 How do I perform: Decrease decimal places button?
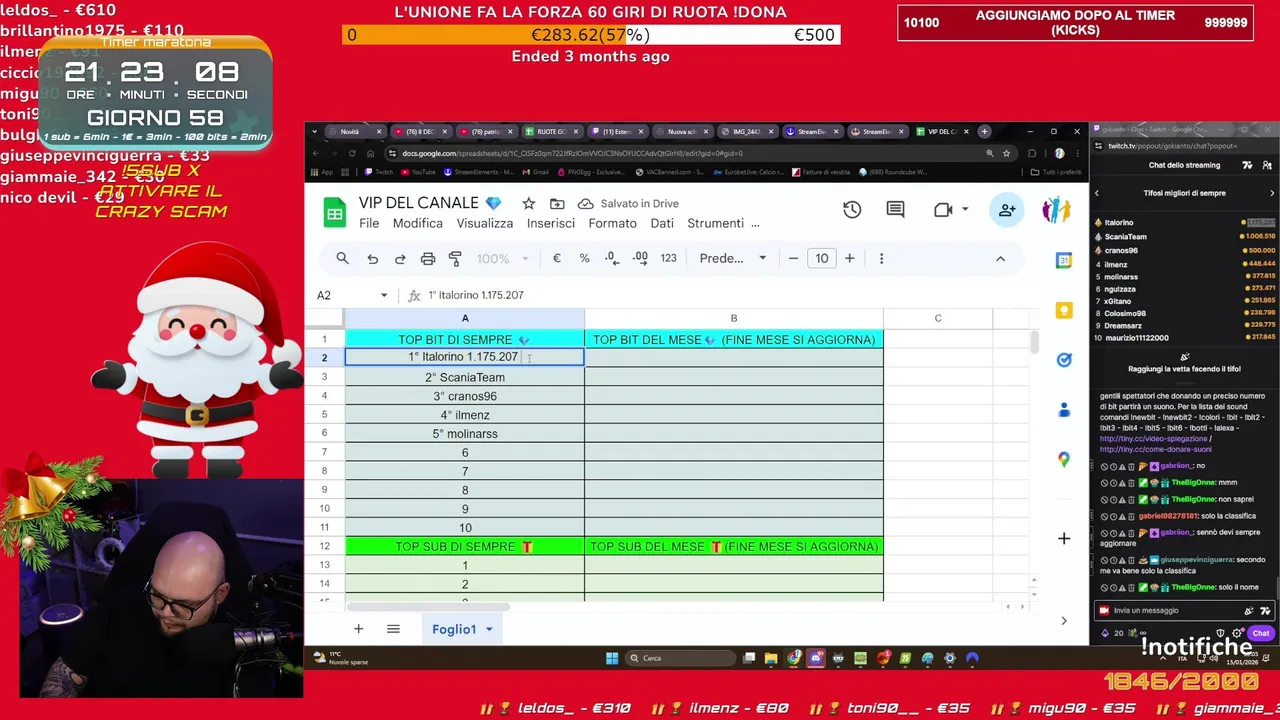[612, 258]
